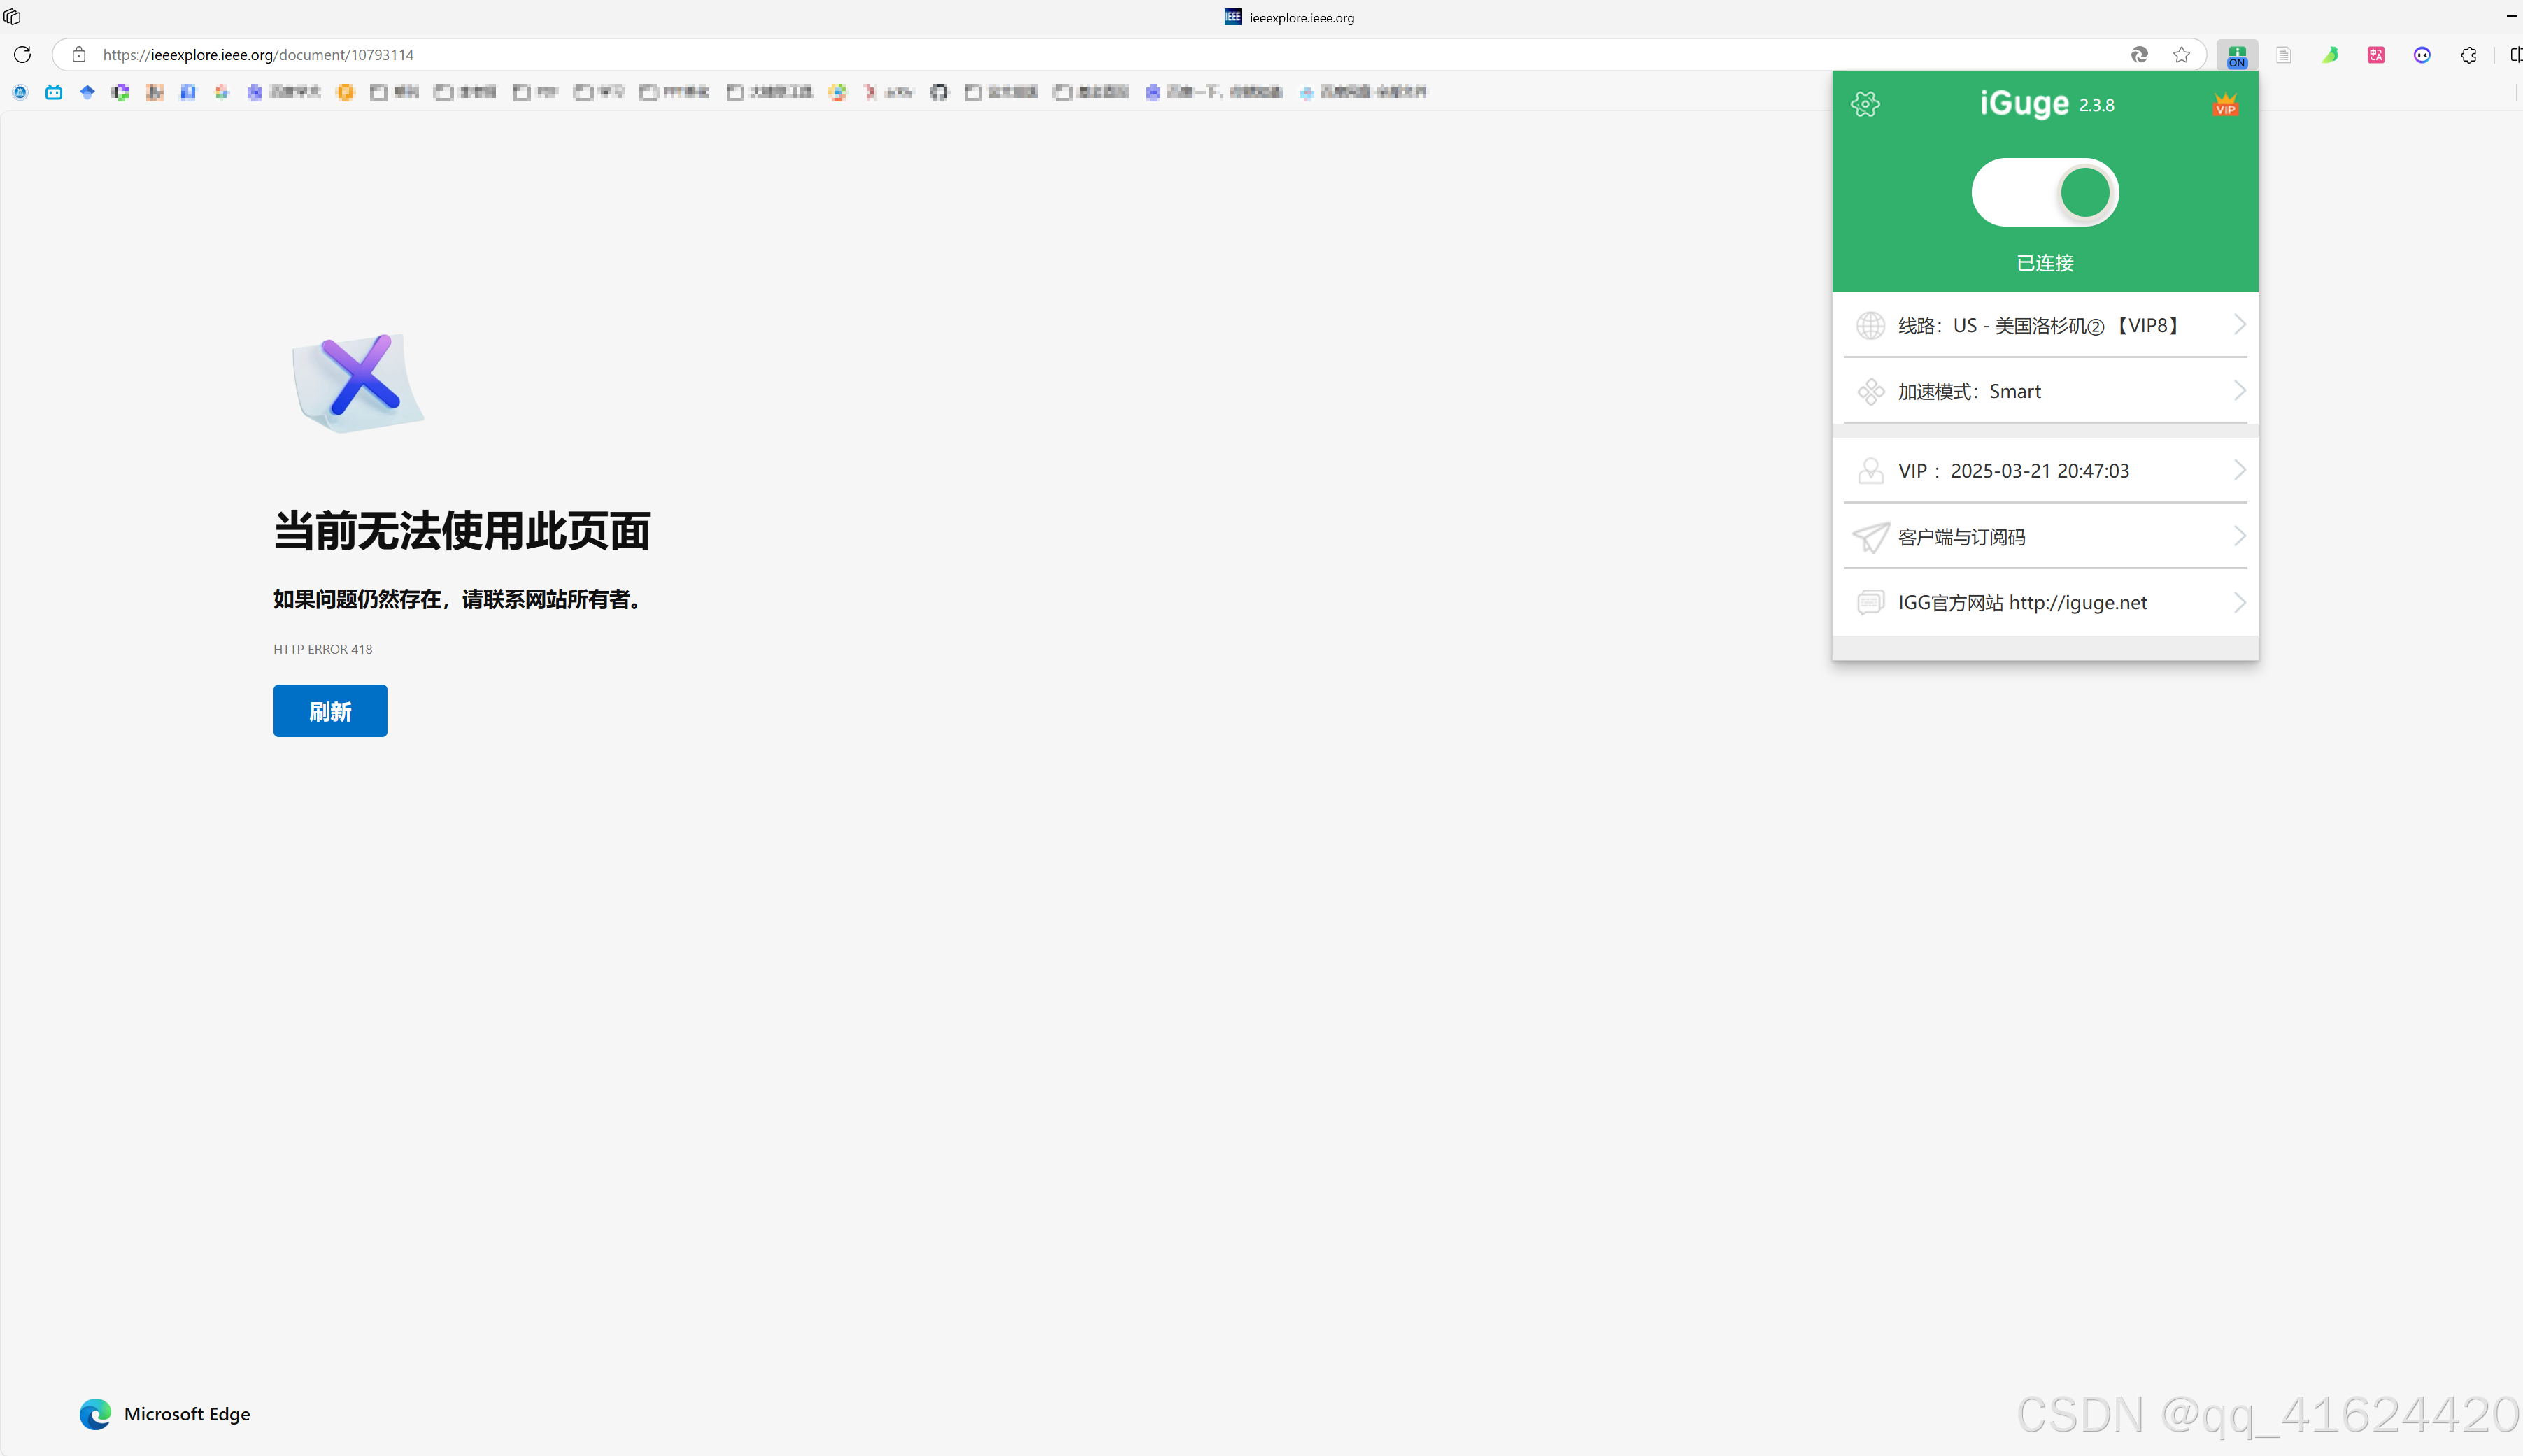Click the tab actions icon top-left
The image size is (2523, 1456).
click(x=12, y=17)
